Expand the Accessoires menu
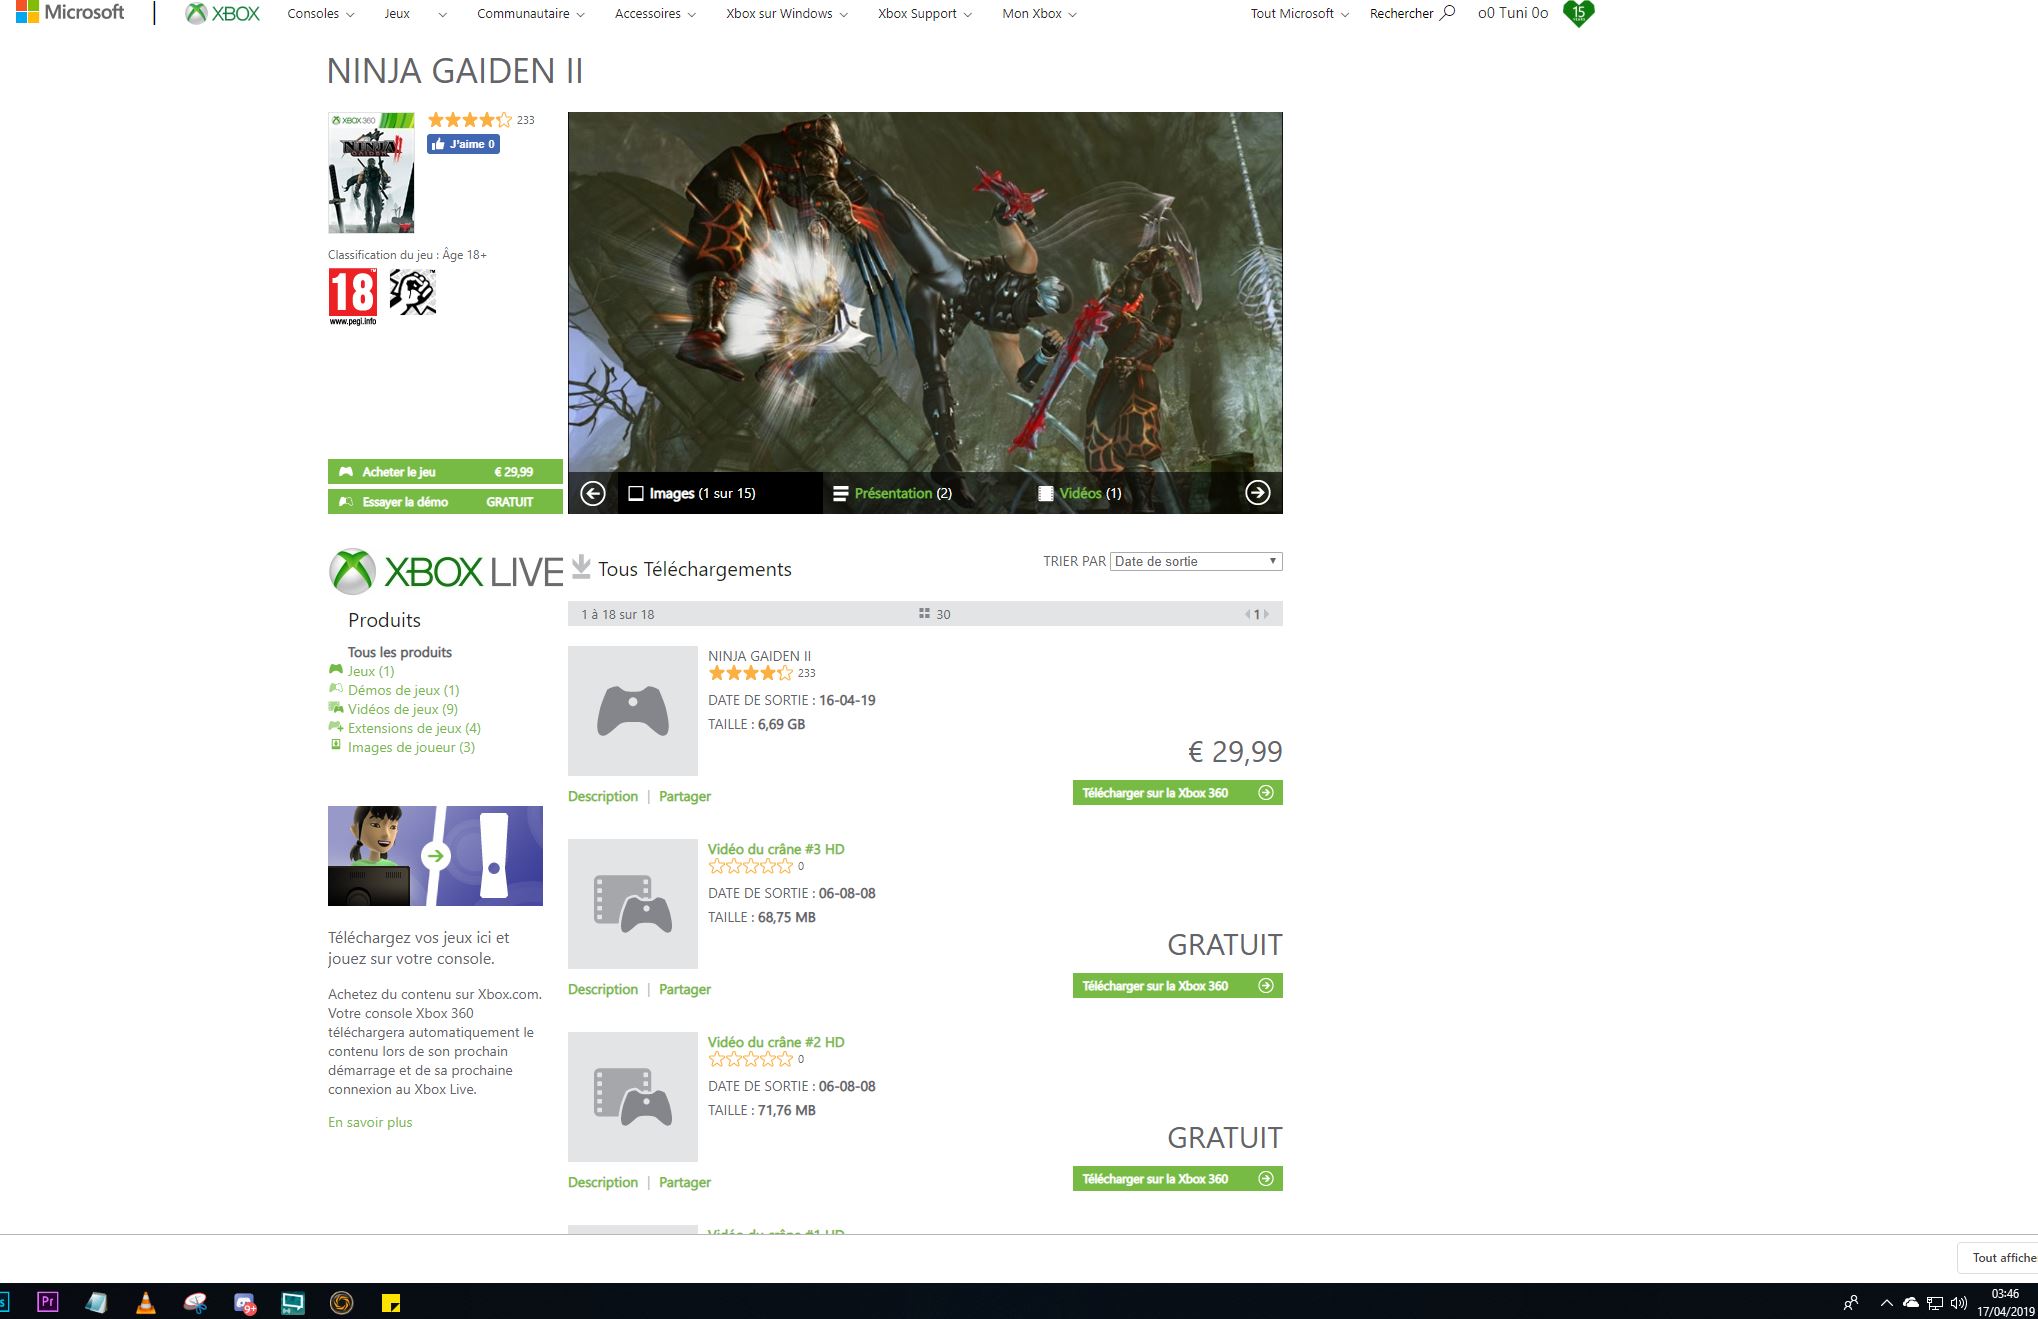Image resolution: width=2038 pixels, height=1319 pixels. (655, 14)
